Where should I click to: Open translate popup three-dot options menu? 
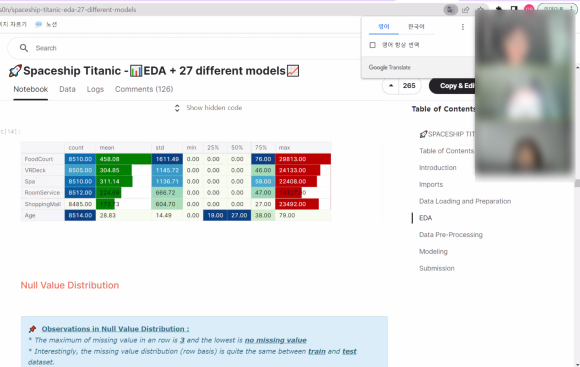coord(463,27)
